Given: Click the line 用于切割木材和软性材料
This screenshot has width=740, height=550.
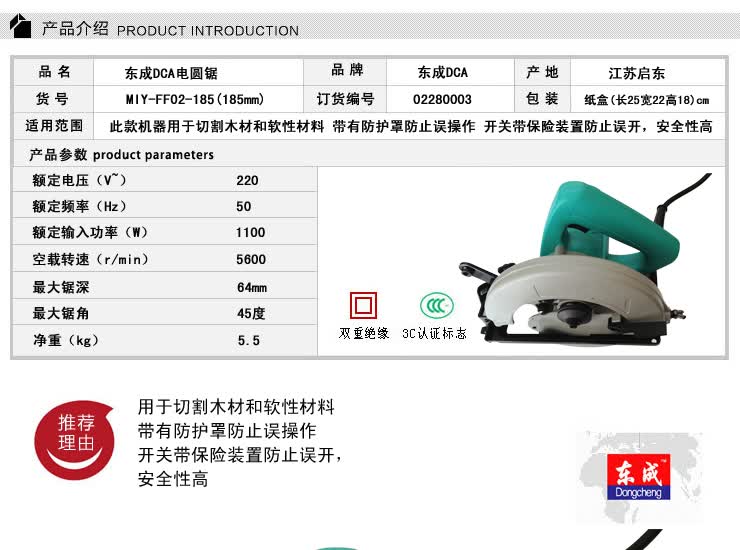Looking at the screenshot, I should (x=236, y=406).
